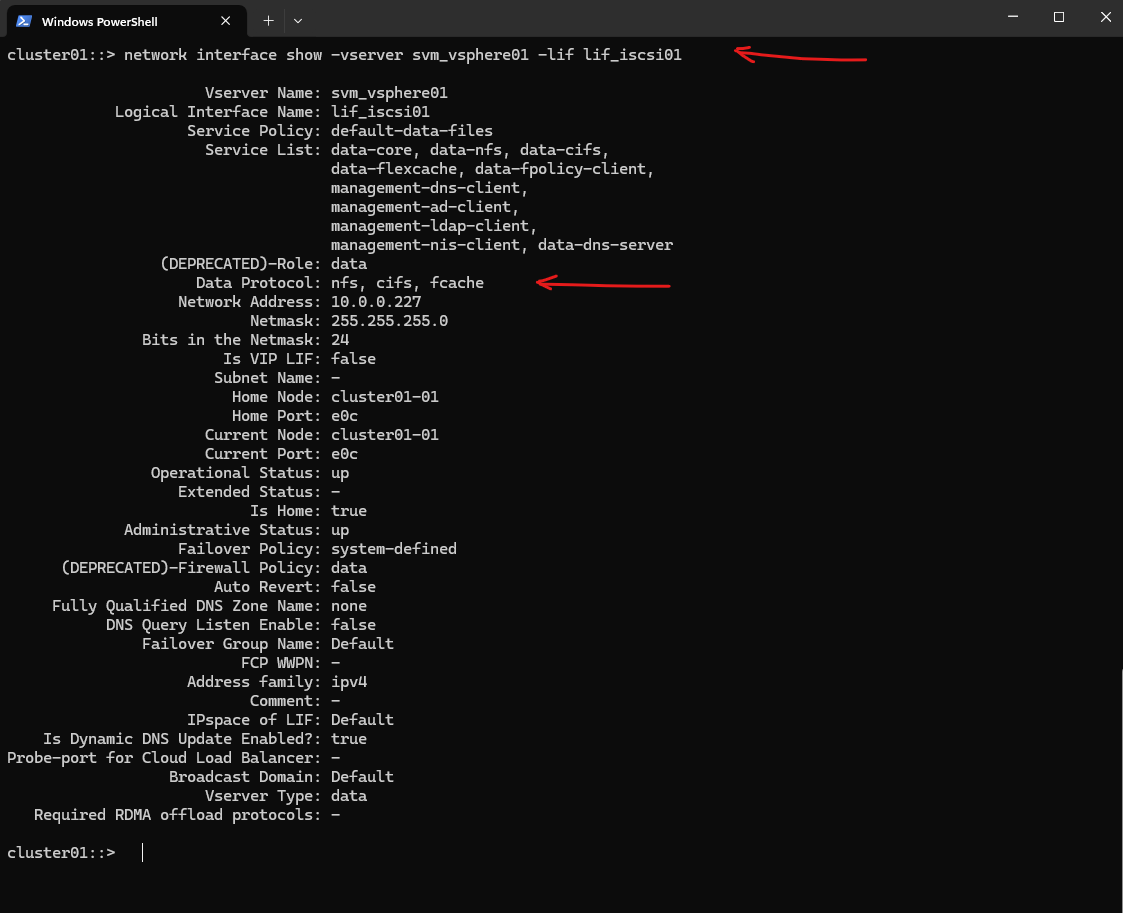Viewport: 1123px width, 913px height.
Task: Close the Windows PowerShell tab
Action: click(x=226, y=21)
